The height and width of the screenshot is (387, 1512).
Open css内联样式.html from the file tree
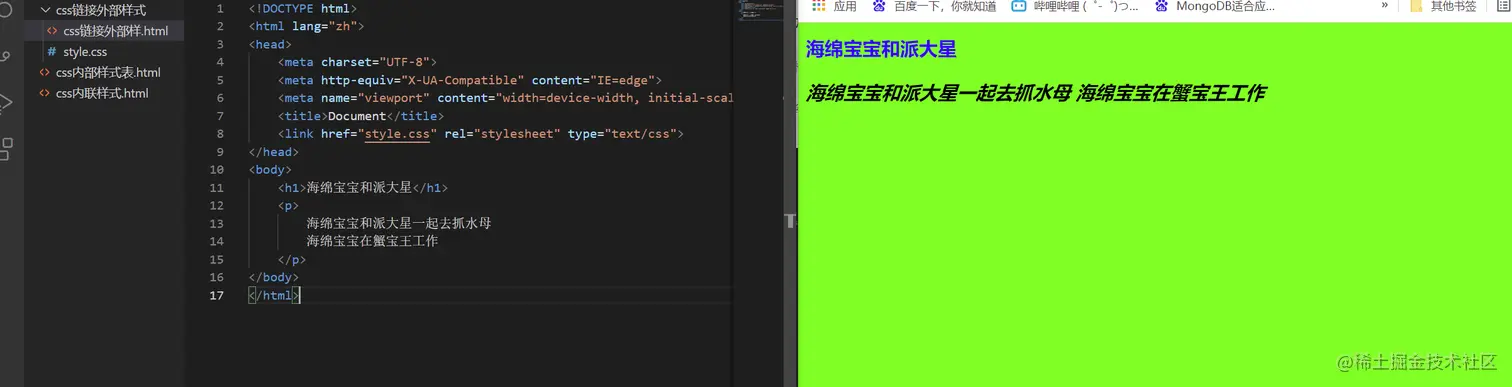(93, 93)
